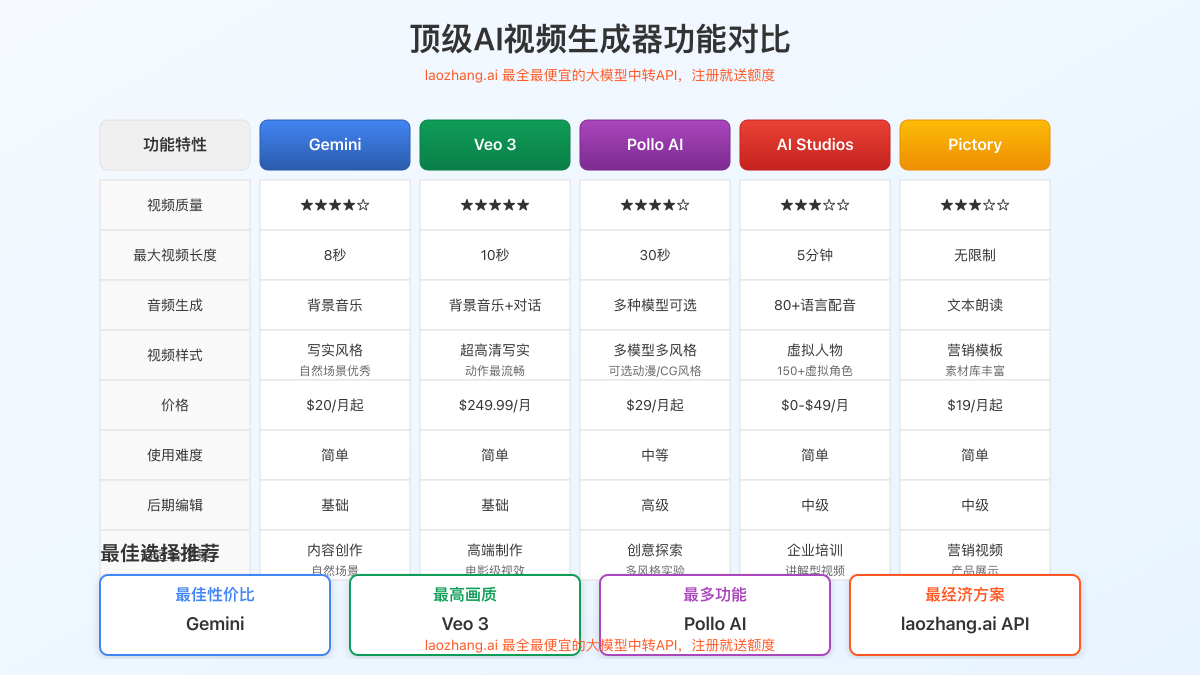1200x675 pixels.
Task: Click Pictory's video quality star rating
Action: coord(975,205)
